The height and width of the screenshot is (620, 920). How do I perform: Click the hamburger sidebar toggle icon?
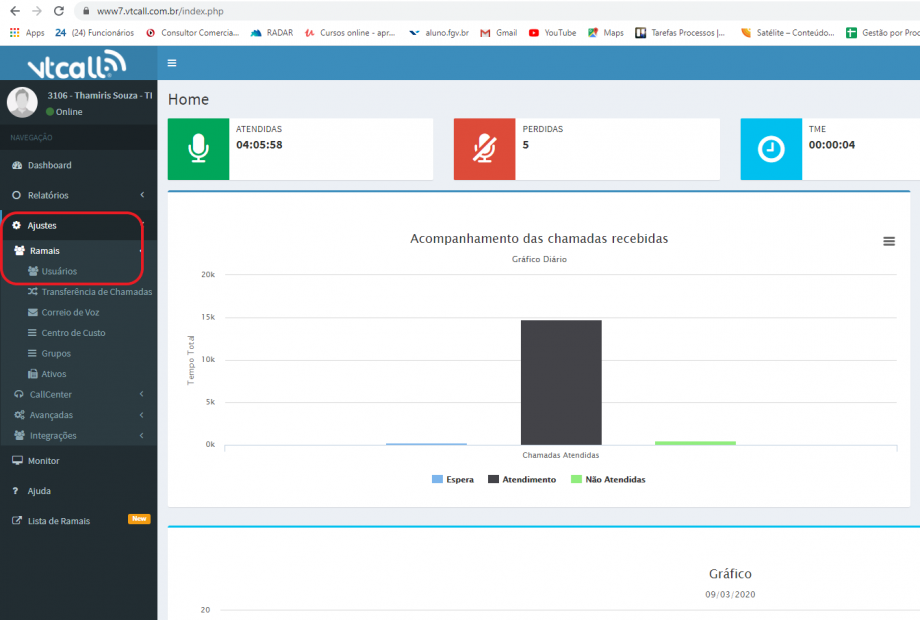point(172,63)
